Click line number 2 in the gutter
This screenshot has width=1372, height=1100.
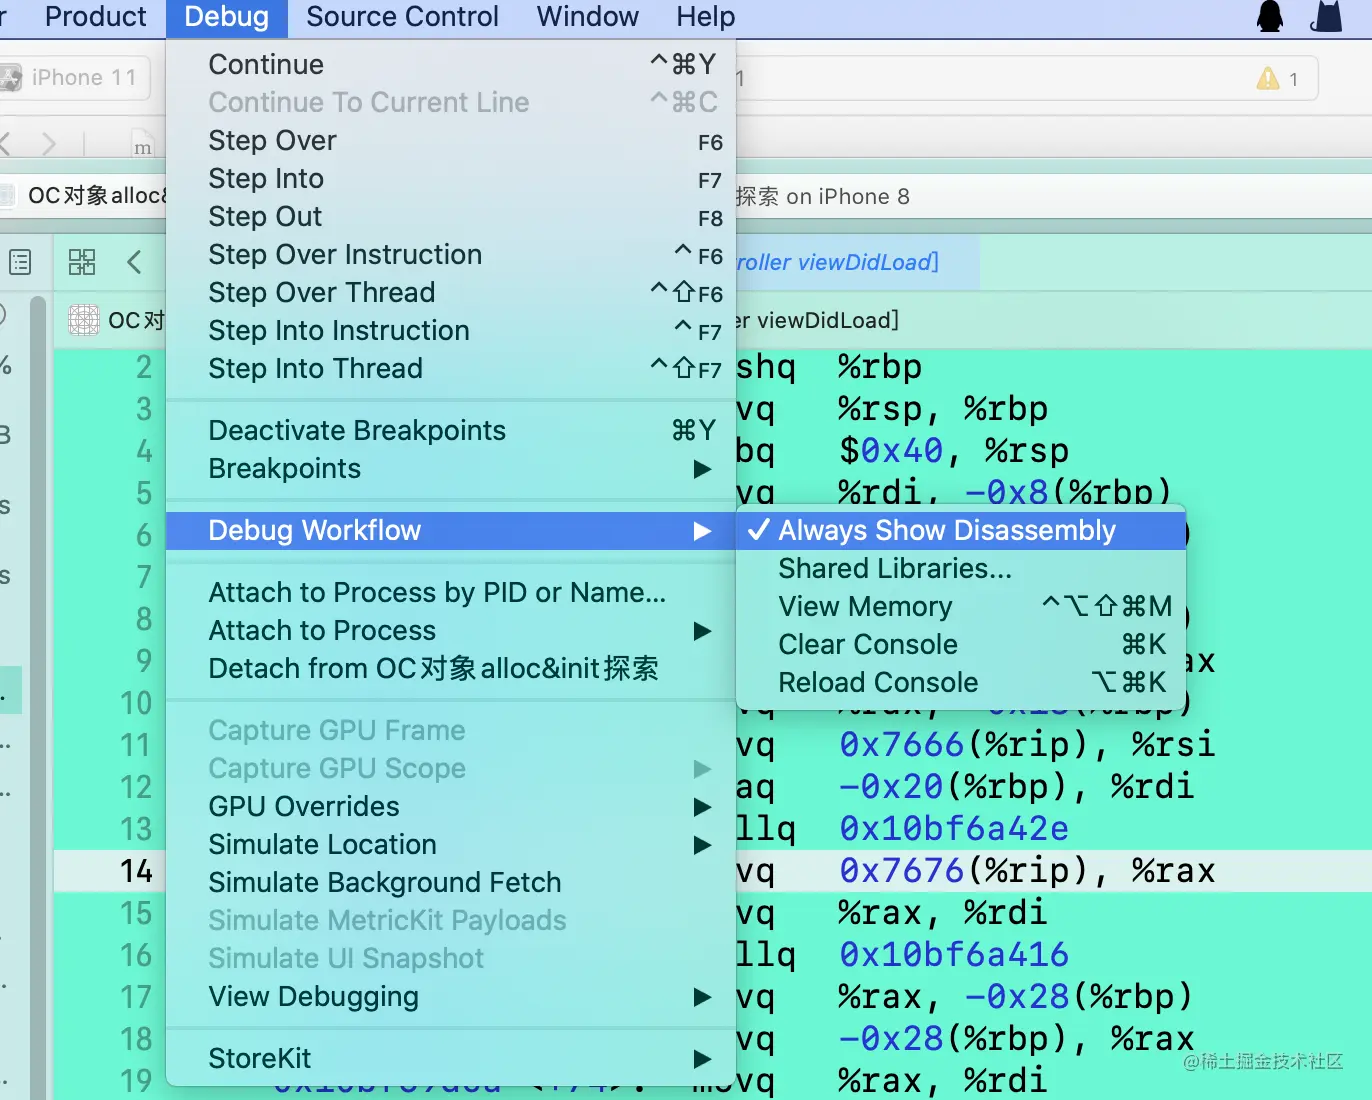tap(144, 367)
